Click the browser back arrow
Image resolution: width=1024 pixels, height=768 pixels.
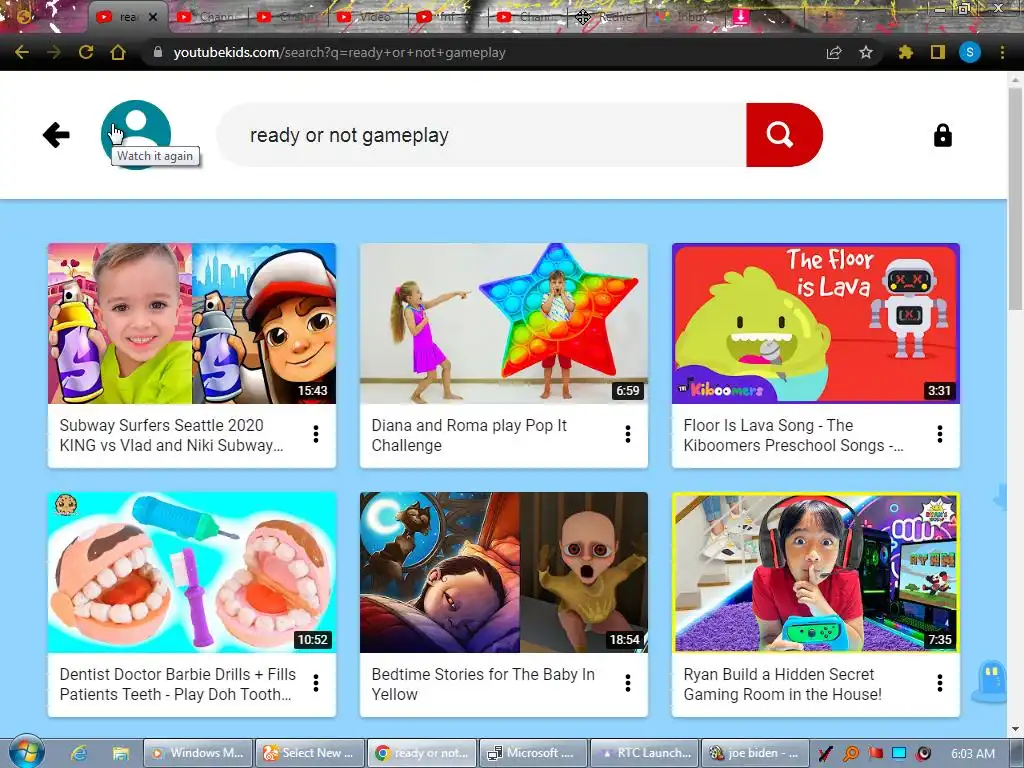22,52
